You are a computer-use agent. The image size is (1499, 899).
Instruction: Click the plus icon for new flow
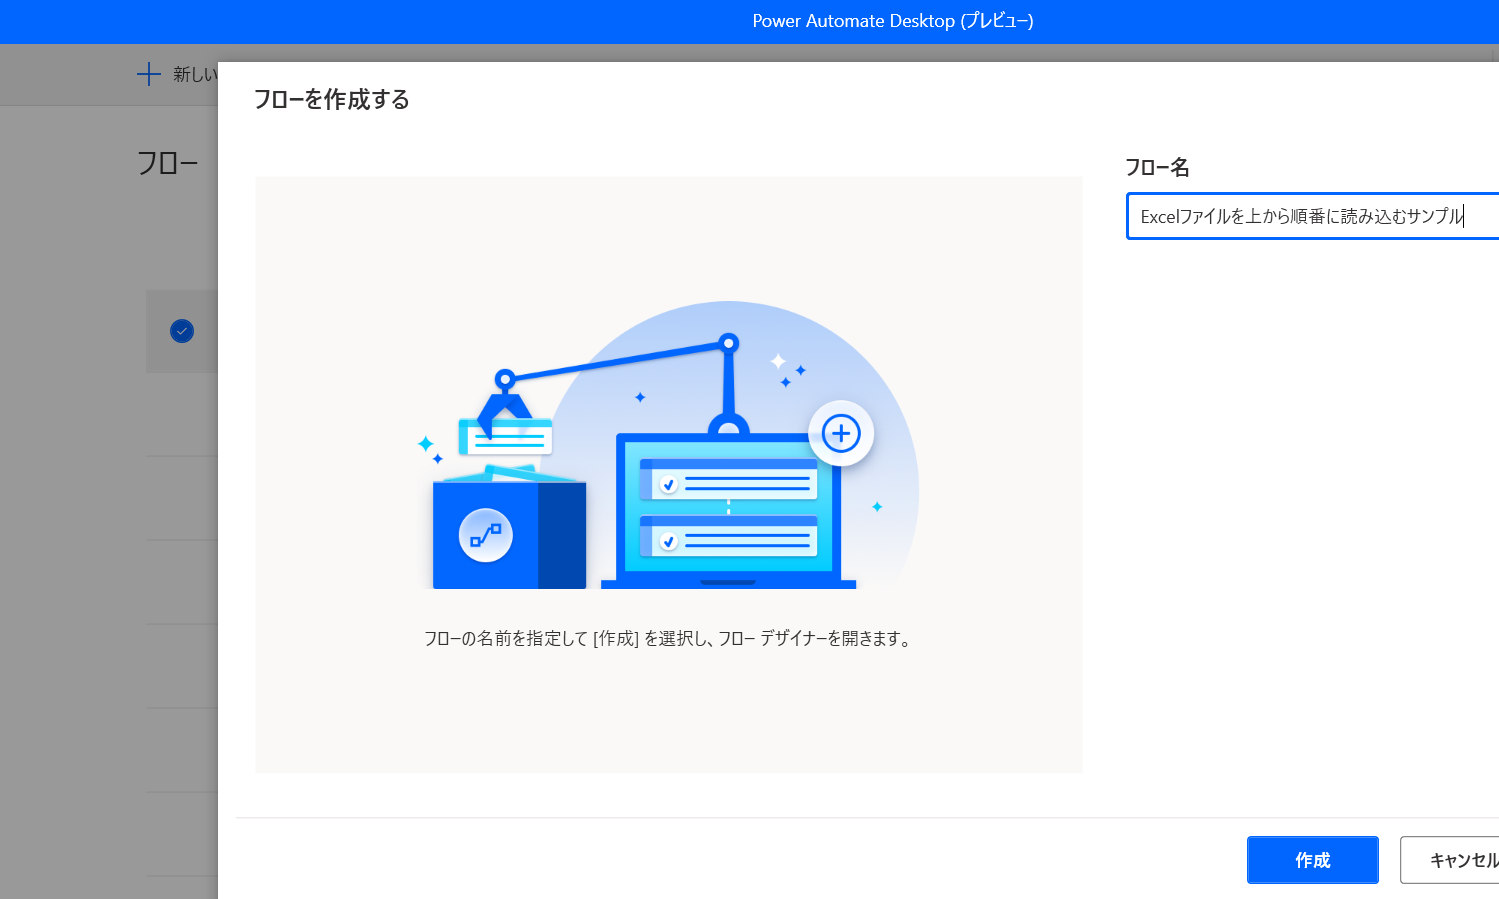point(148,74)
